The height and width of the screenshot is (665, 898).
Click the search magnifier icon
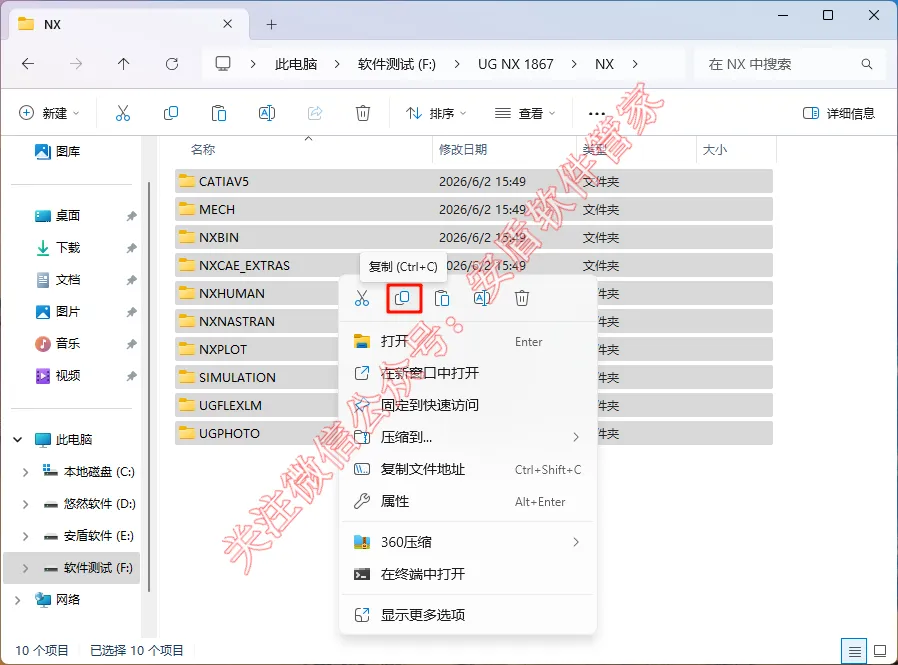[867, 64]
